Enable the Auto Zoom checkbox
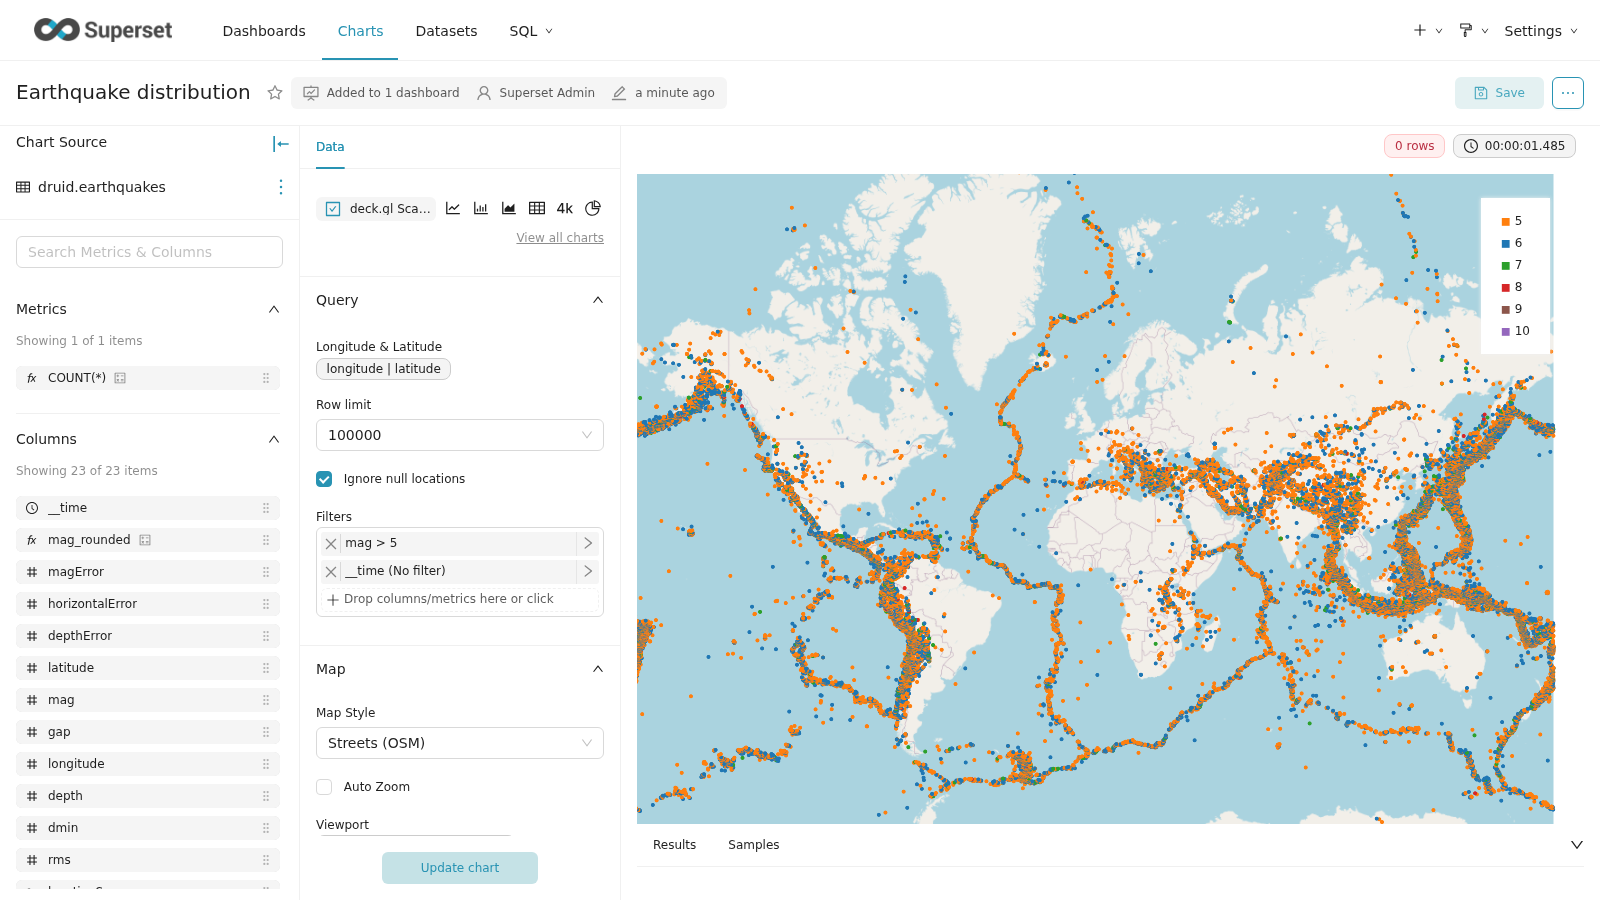 pos(324,787)
